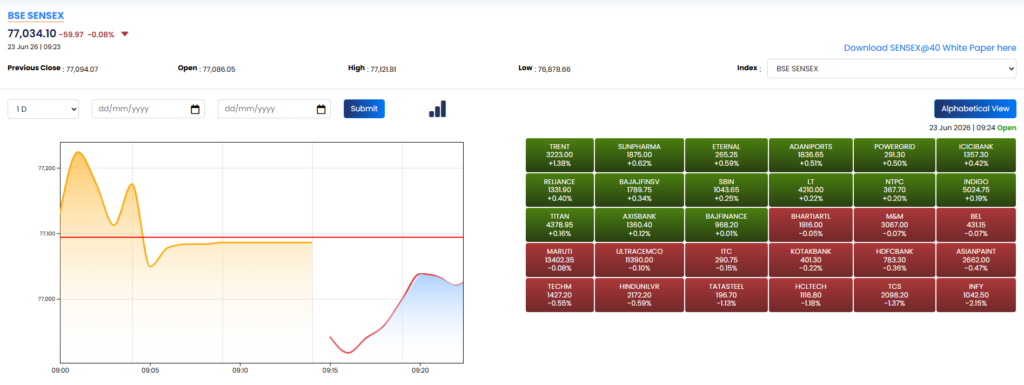Open Download SENSEX@40 White Paper link
Screen dimensions: 1024x385
tap(930, 48)
